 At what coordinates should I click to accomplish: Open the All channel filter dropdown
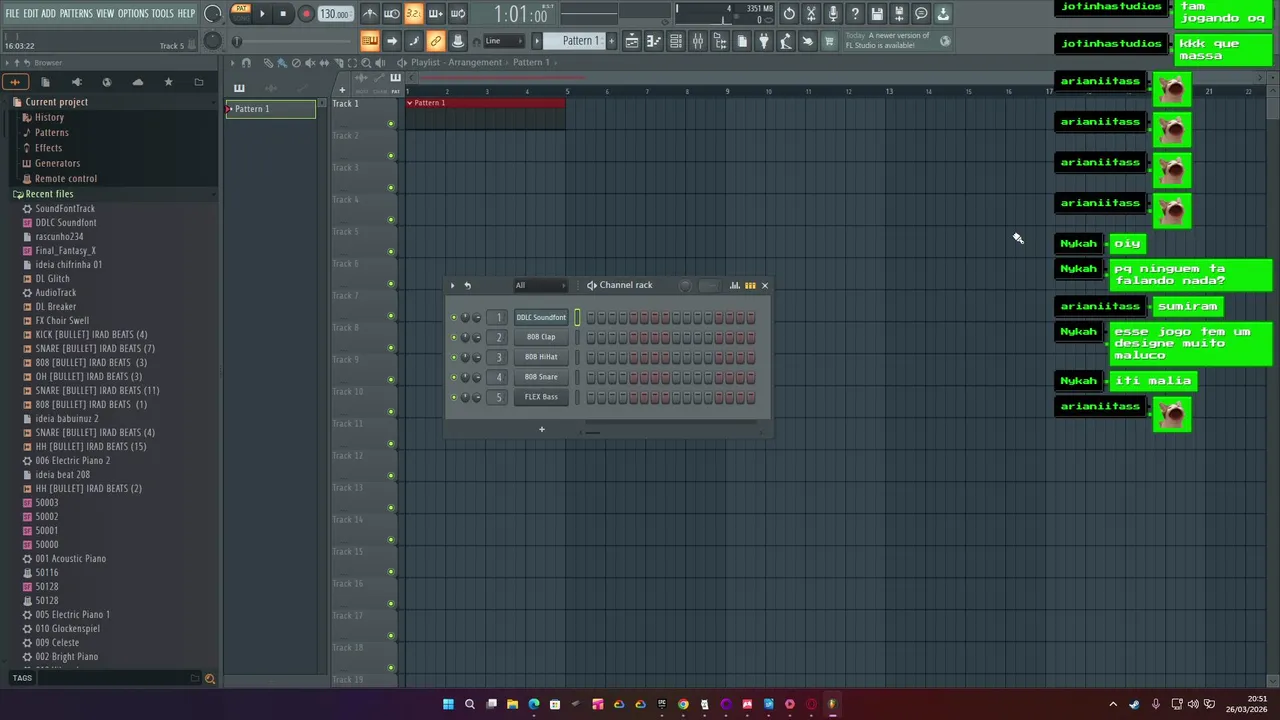(540, 285)
